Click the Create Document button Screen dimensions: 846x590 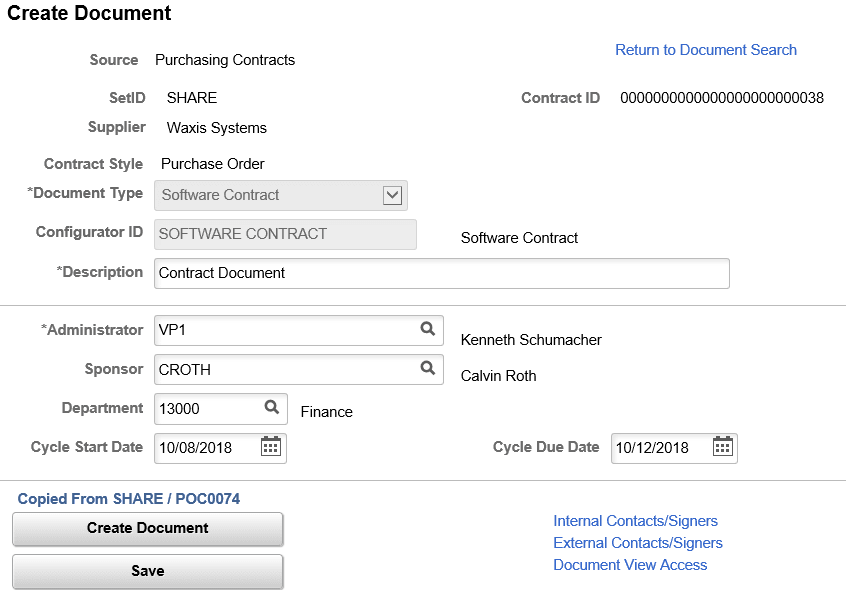(x=147, y=528)
